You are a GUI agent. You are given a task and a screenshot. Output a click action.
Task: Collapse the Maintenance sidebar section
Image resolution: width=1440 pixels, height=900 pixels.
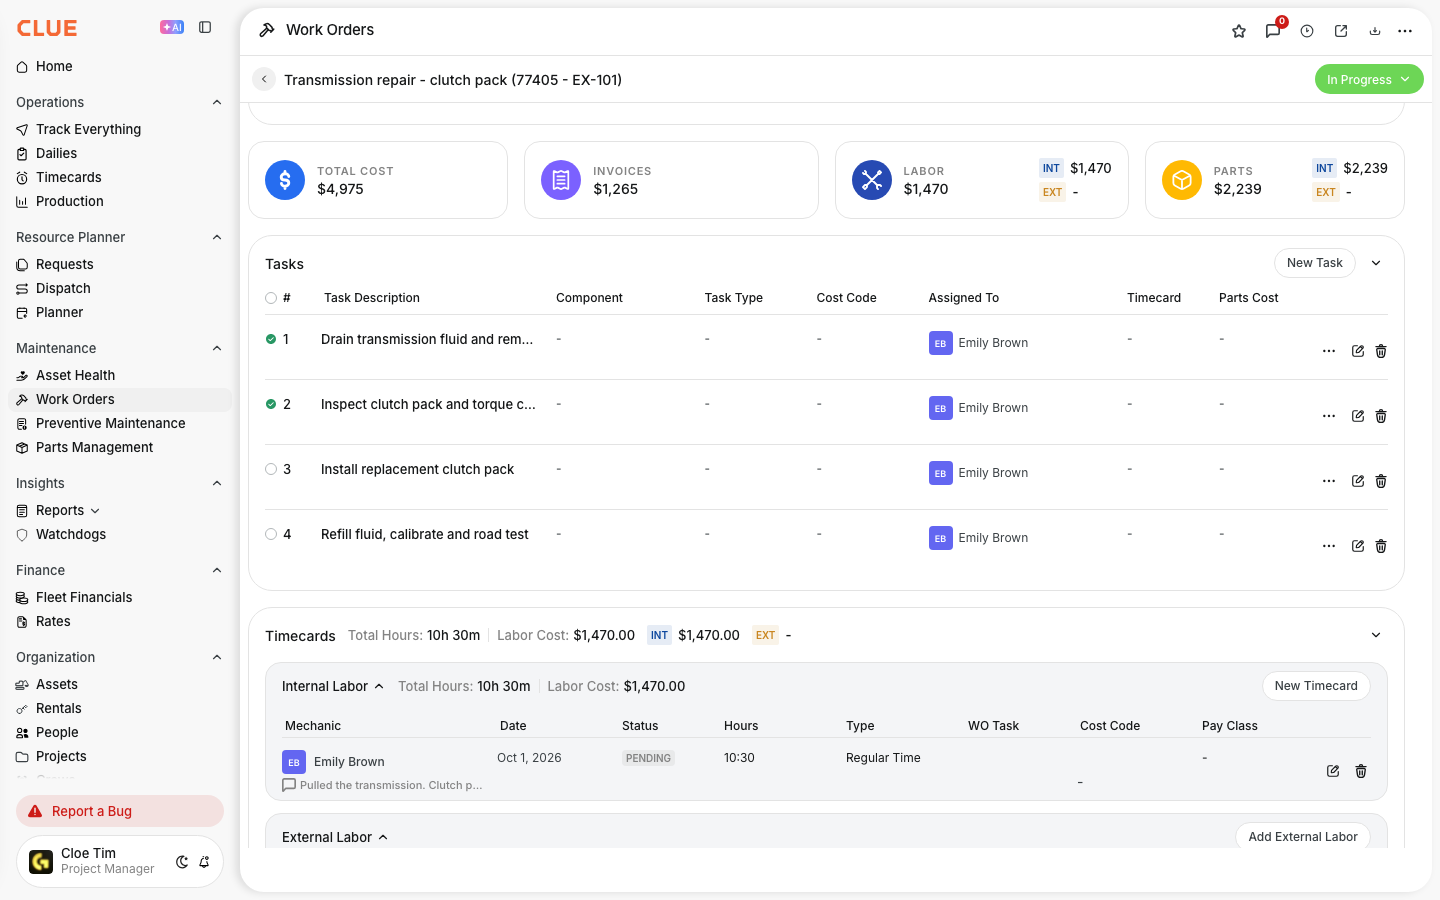coord(217,348)
